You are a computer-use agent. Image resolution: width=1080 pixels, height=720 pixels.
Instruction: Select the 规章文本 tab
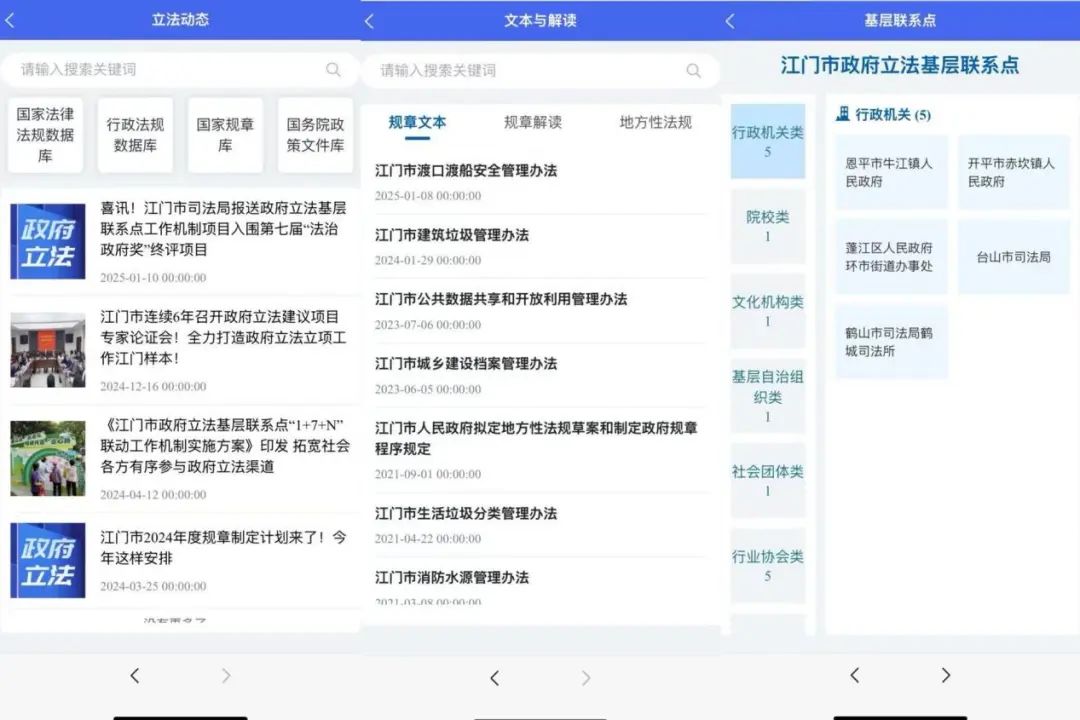(x=417, y=122)
